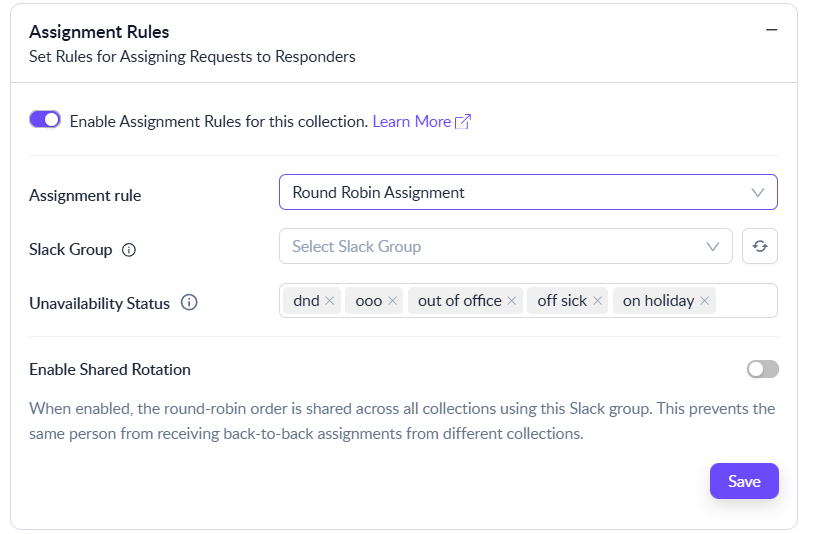This screenshot has width=813, height=534.
Task: Show info tooltip for Slack Group
Action: pyautogui.click(x=128, y=250)
